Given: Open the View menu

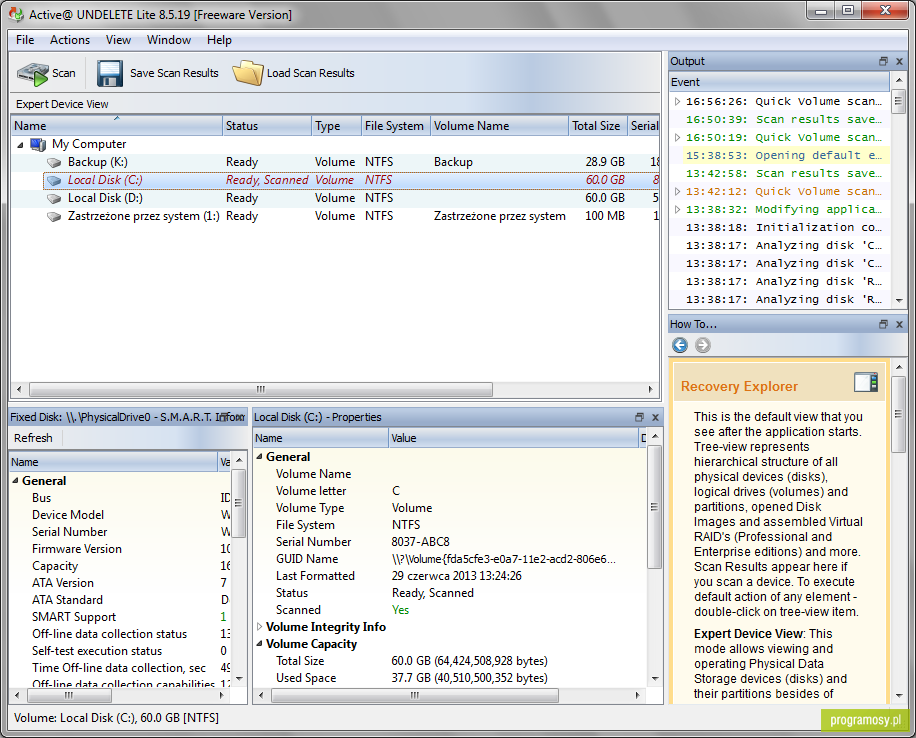Looking at the screenshot, I should (x=118, y=40).
